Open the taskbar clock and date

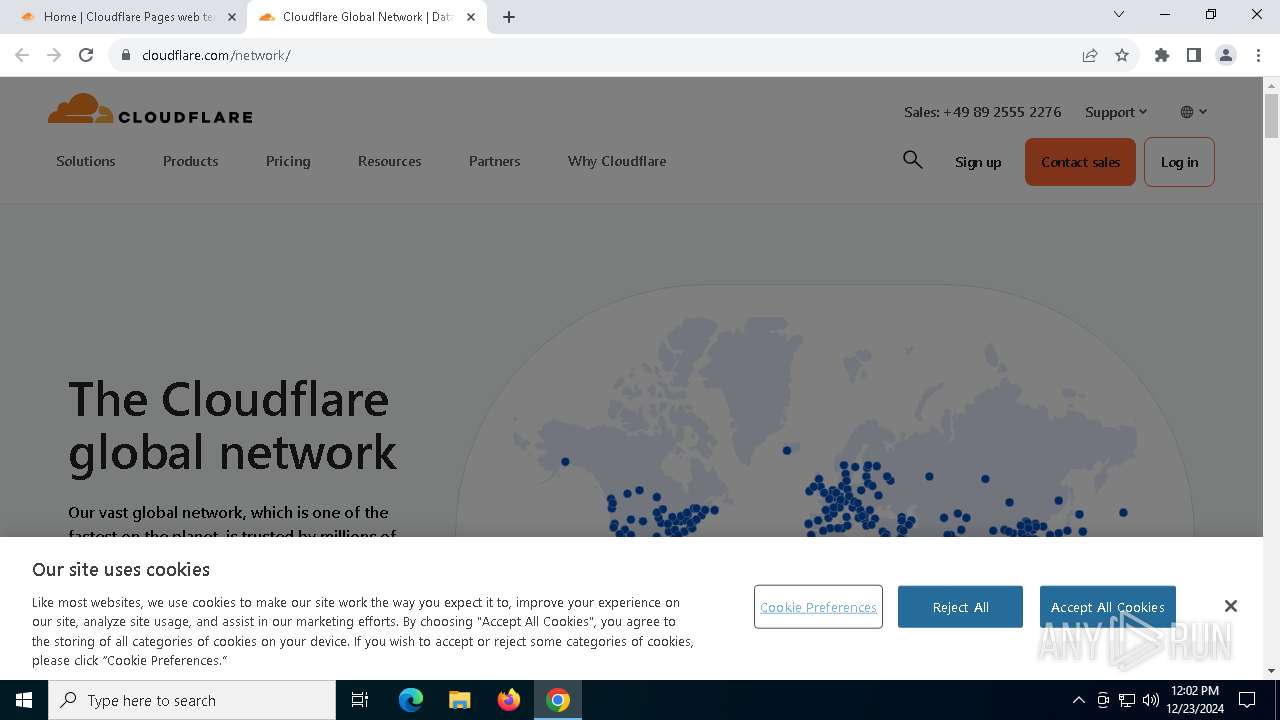[1195, 700]
